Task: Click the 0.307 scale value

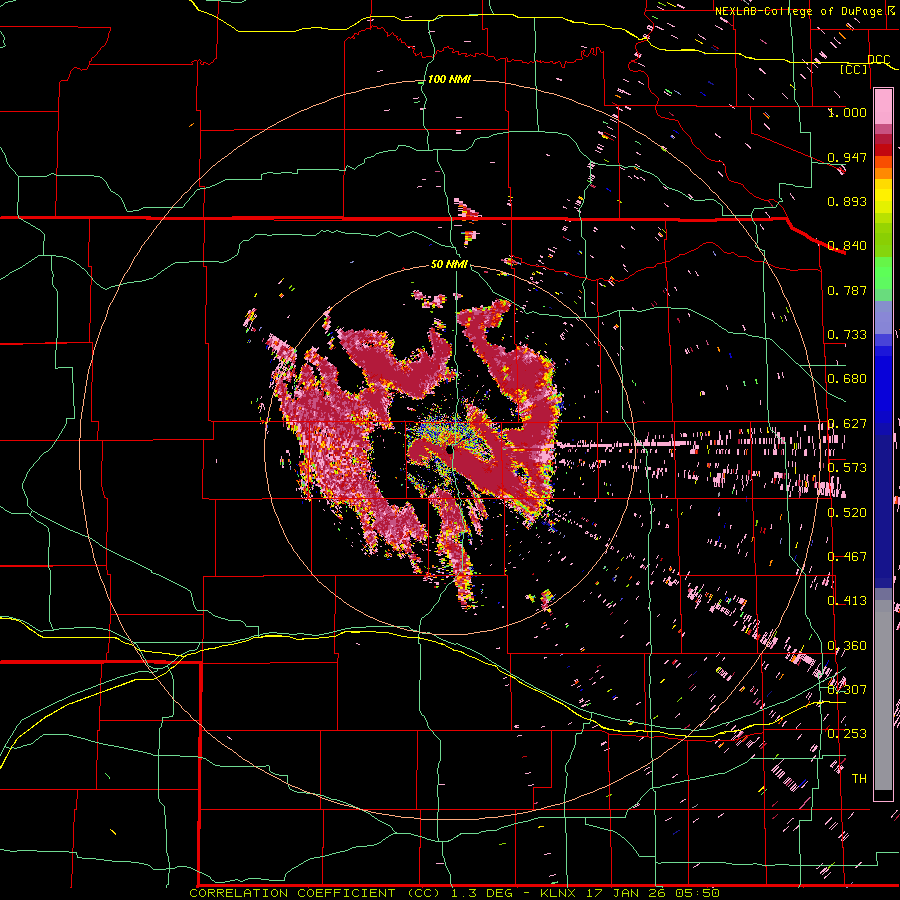Action: coord(847,689)
